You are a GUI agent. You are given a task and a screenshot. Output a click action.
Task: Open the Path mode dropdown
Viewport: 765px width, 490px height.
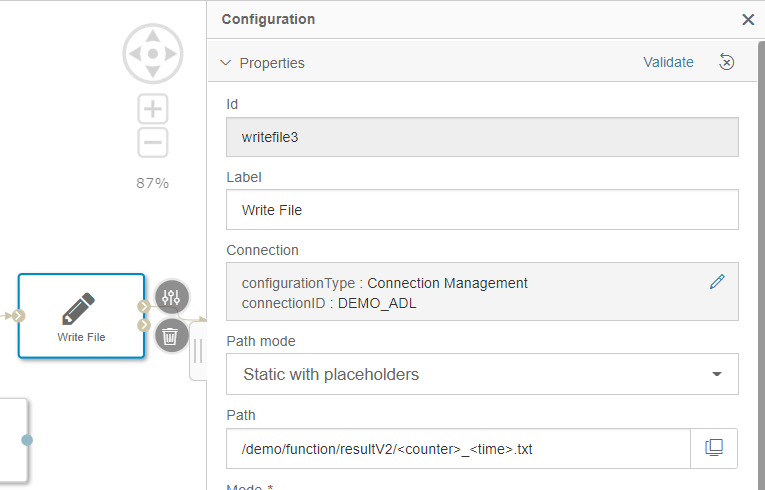(x=482, y=374)
